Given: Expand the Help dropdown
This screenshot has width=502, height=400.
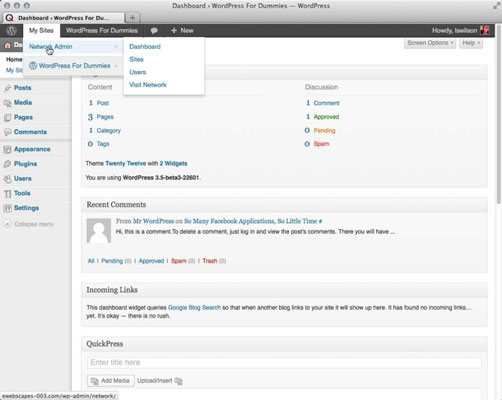Looking at the screenshot, I should pos(471,43).
